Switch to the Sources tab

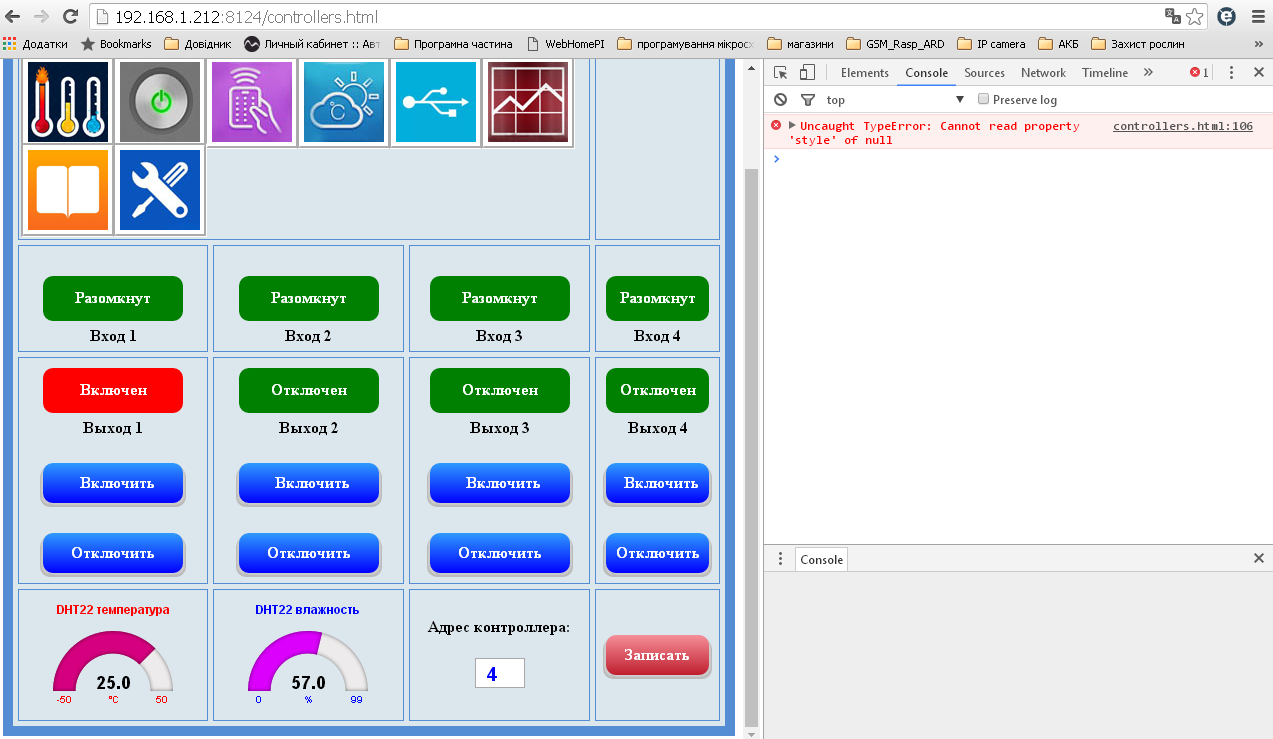pyautogui.click(x=984, y=72)
